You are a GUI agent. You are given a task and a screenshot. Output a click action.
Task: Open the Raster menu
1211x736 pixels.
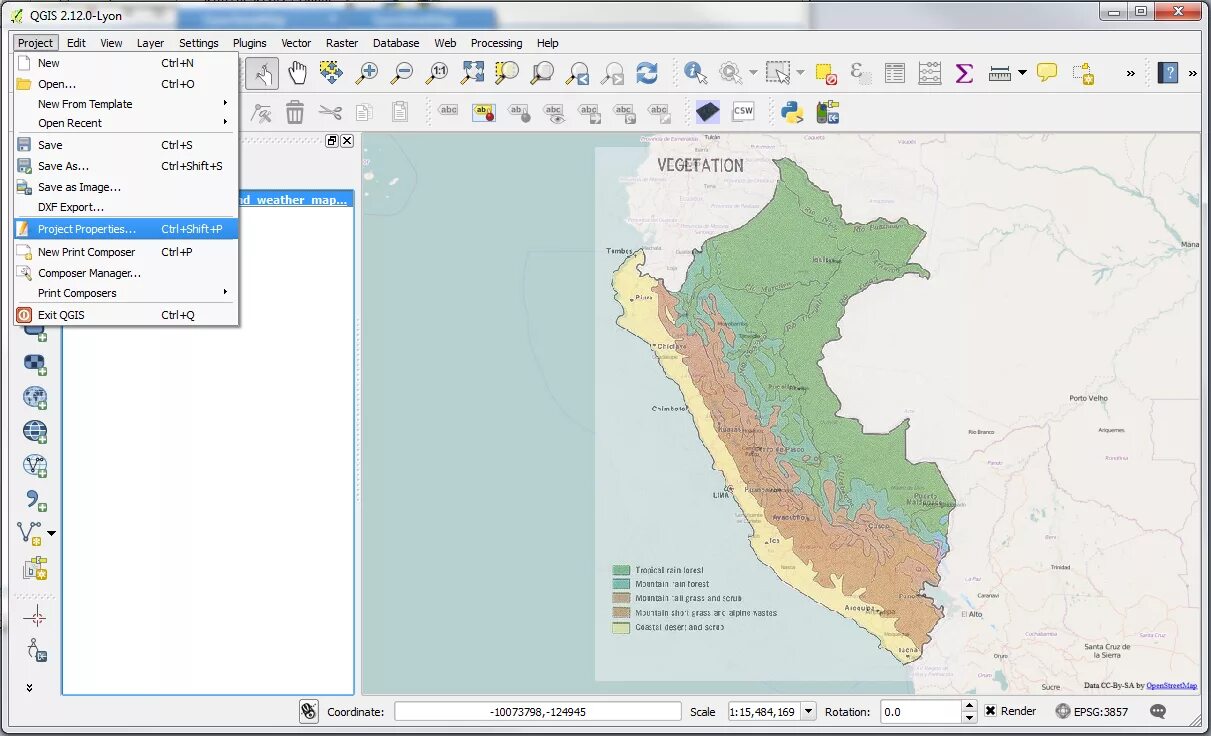341,43
